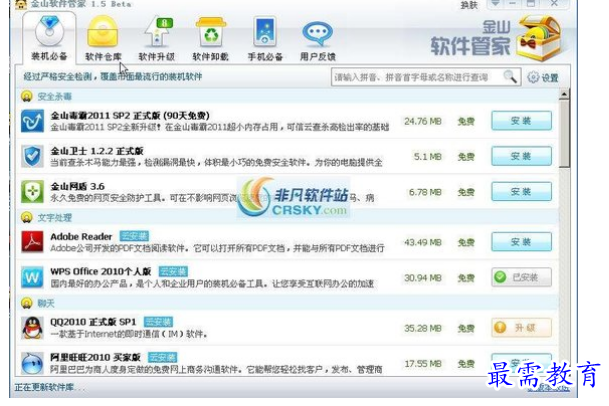Click the 金山网盾 icon
This screenshot has width=609, height=406.
(x=32, y=192)
